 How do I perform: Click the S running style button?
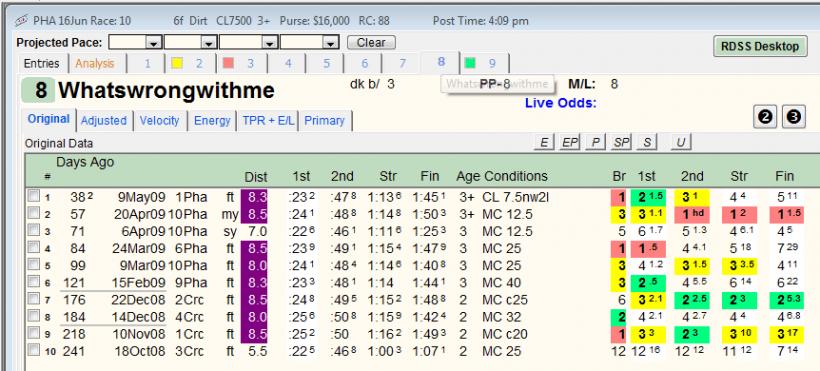(x=647, y=142)
